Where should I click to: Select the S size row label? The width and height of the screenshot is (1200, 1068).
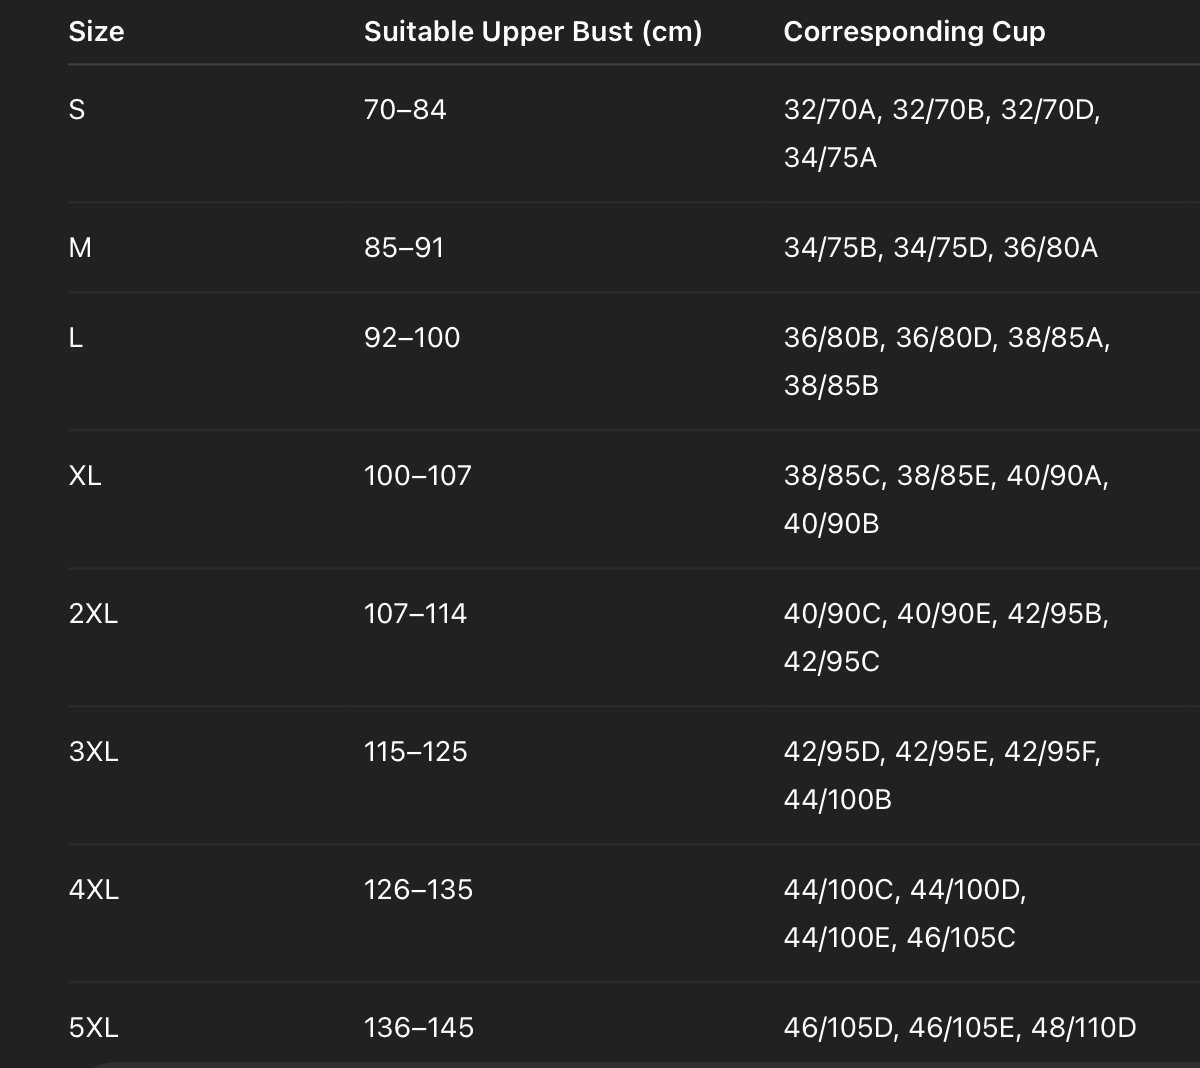point(77,110)
